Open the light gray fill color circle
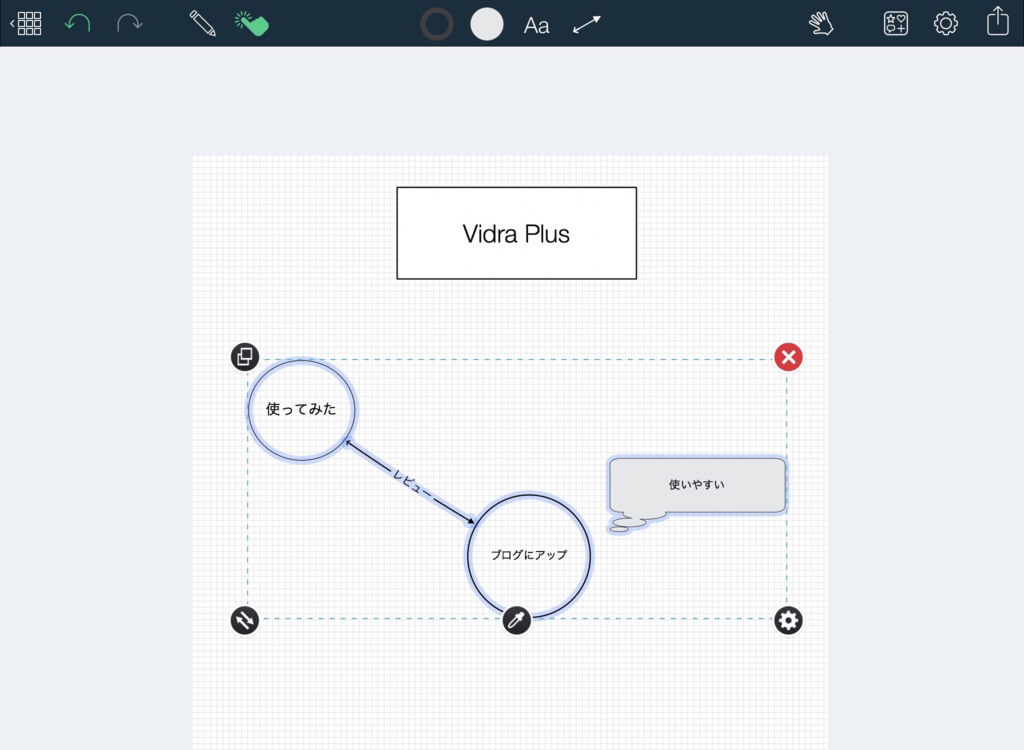 487,24
